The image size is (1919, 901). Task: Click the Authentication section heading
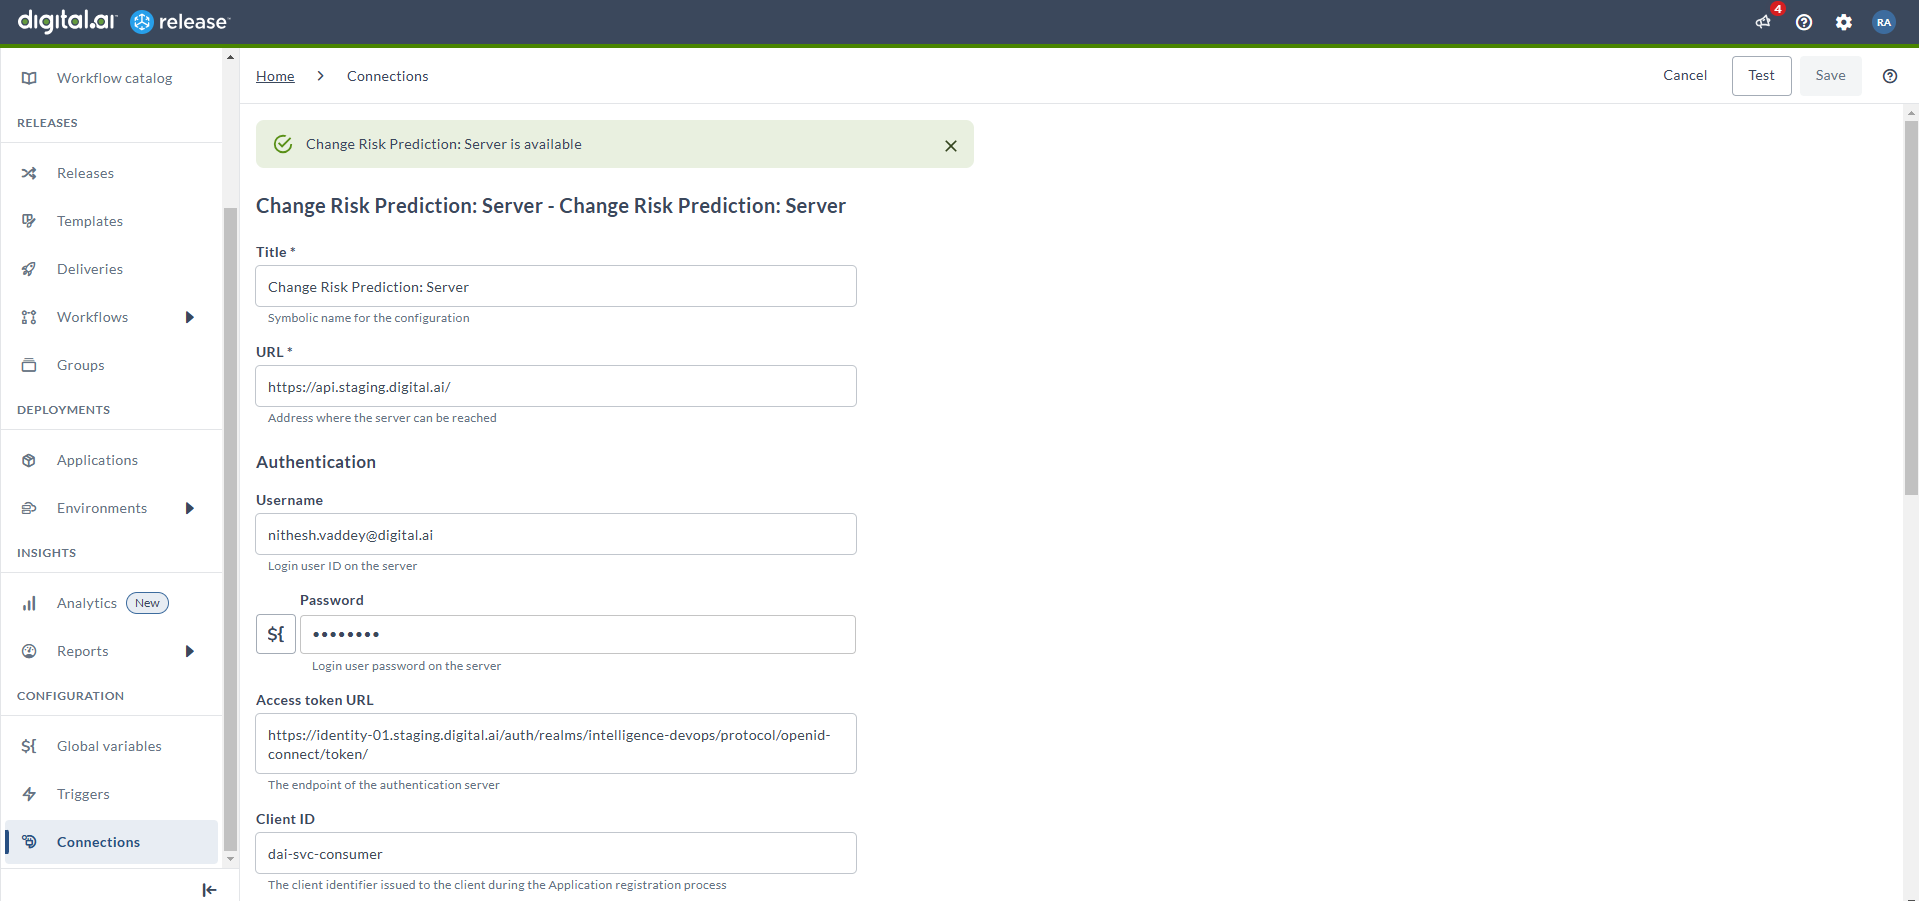(316, 462)
